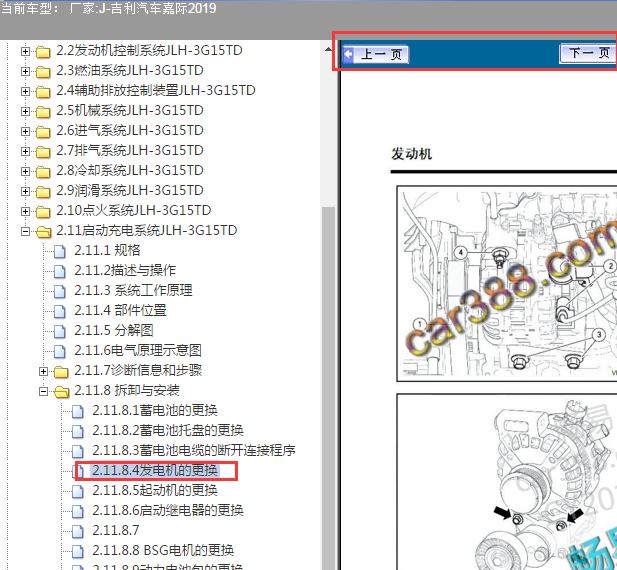
Task: Select 2.11.8.8 BSG电机的更换 entry
Action: coord(163,551)
